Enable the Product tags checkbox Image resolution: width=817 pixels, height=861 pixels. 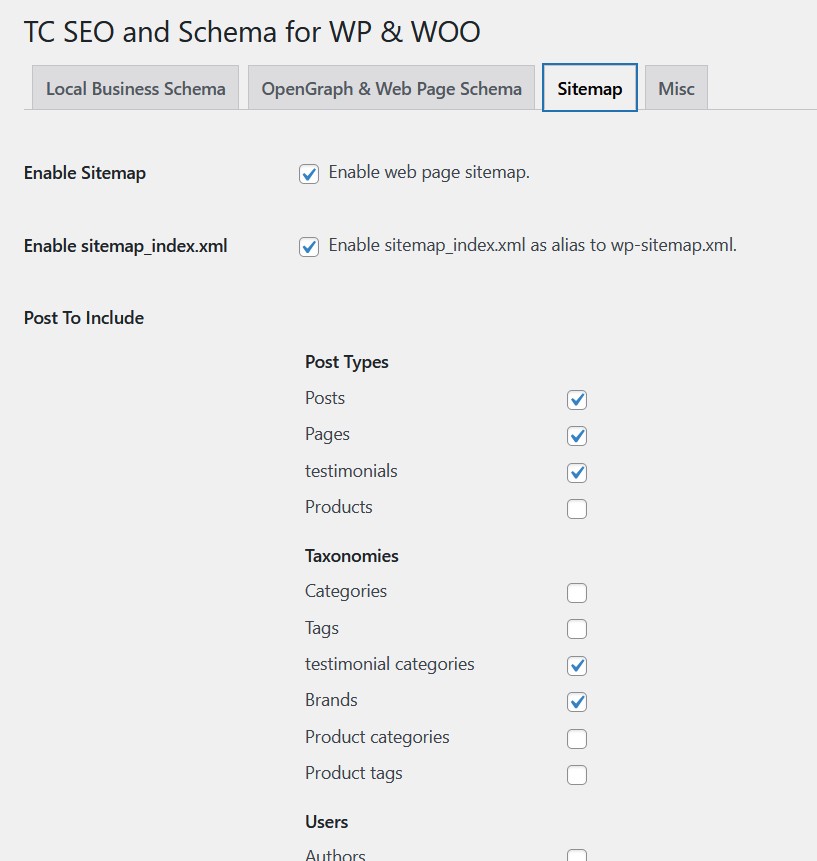click(x=576, y=774)
